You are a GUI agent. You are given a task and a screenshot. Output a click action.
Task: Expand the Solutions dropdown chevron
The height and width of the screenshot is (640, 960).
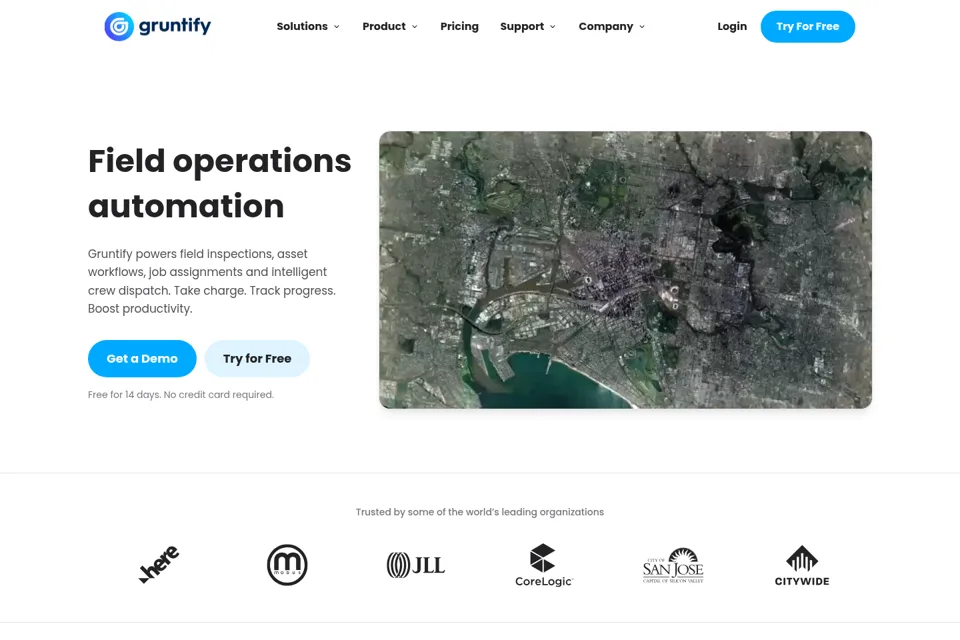tap(336, 27)
